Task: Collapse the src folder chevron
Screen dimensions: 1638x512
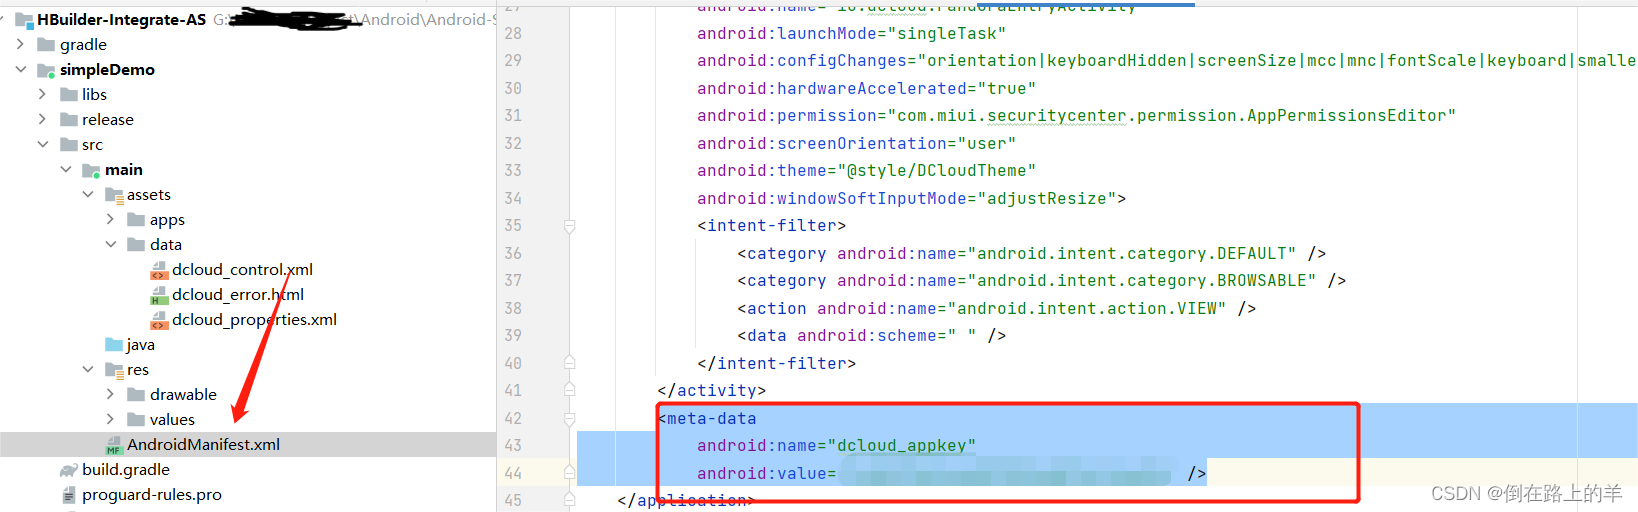Action: pos(43,144)
